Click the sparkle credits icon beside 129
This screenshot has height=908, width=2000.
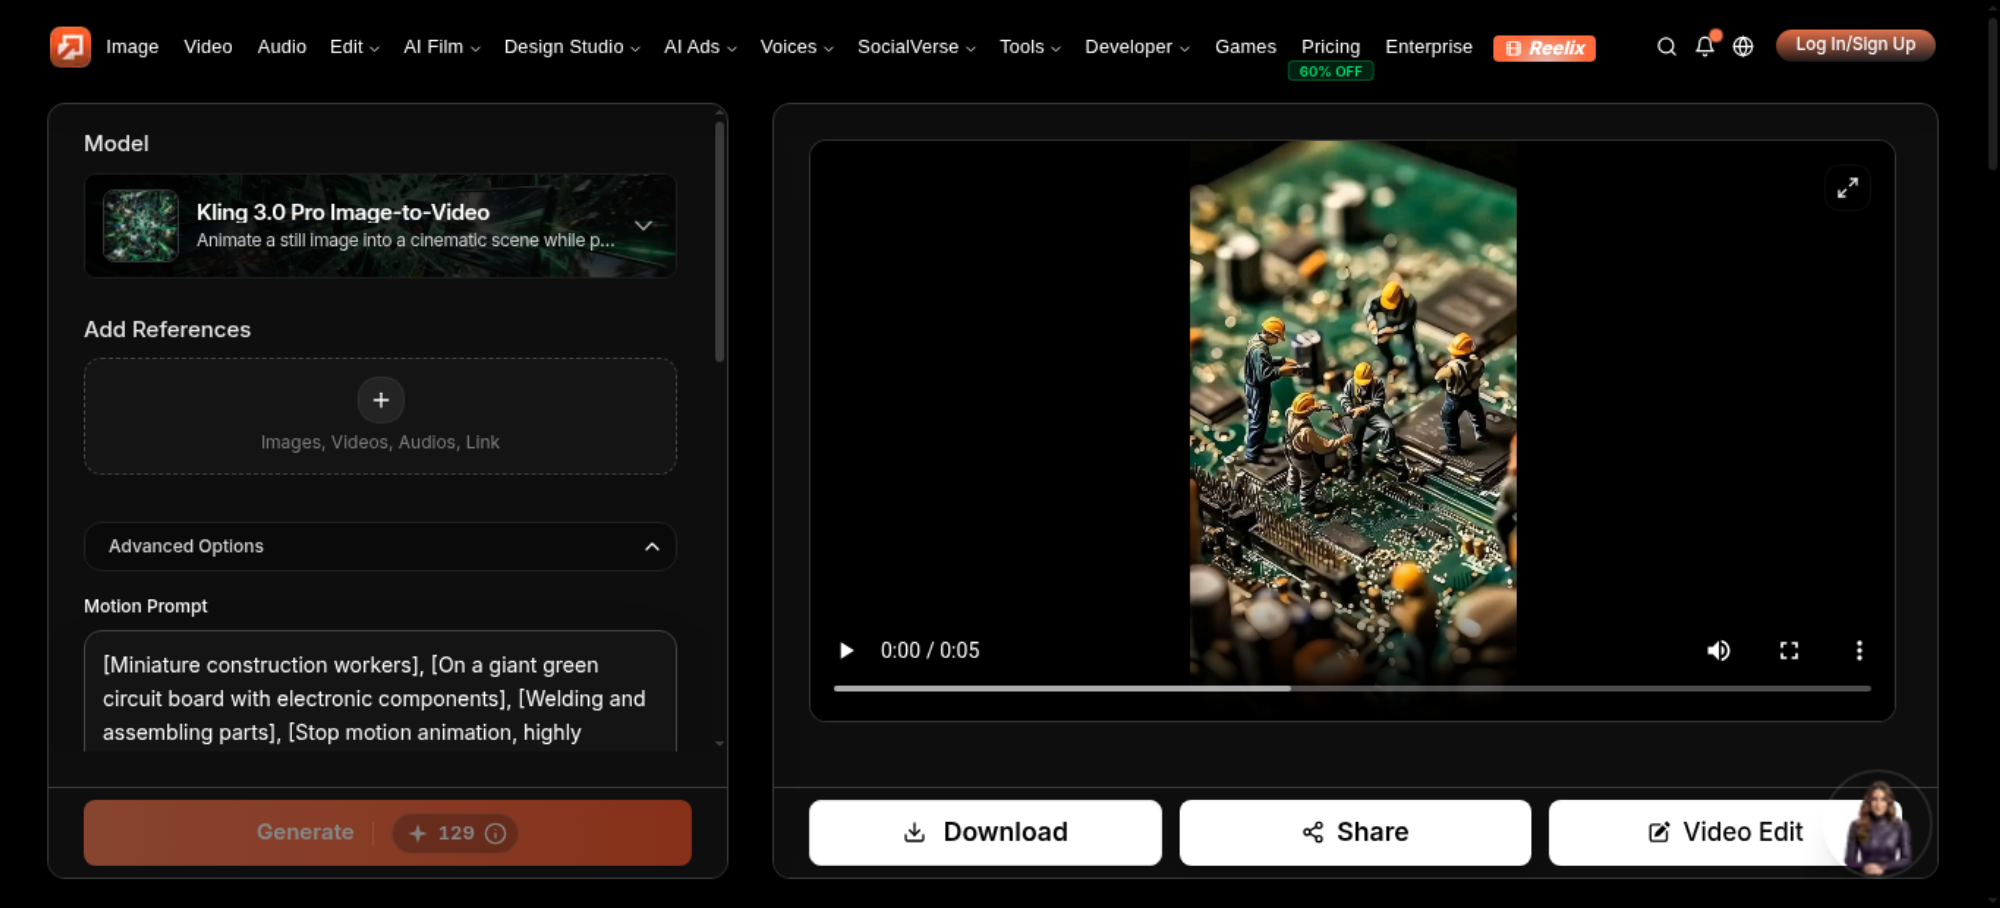(x=418, y=833)
